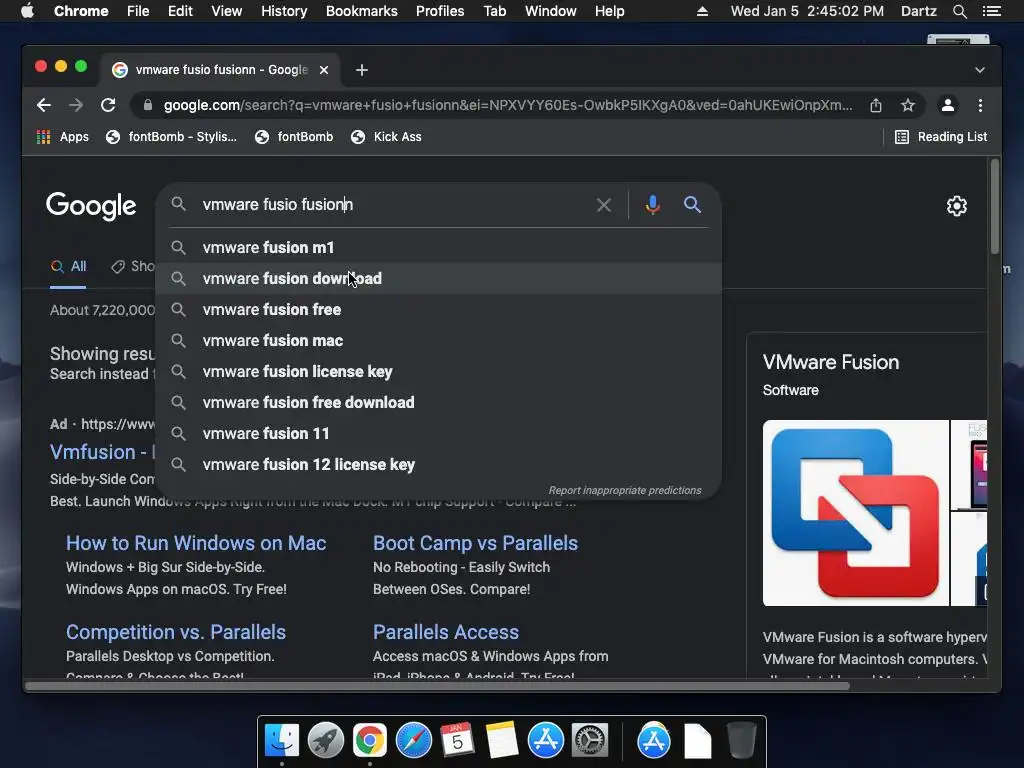Screen dimensions: 1024x768
Task: Open Finder from the Dock
Action: [282, 741]
